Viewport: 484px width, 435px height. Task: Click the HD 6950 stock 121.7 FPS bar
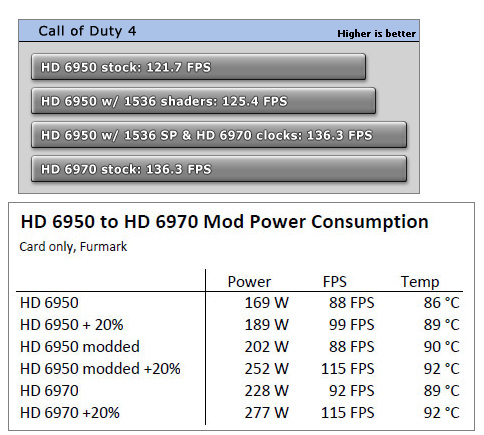coord(198,67)
